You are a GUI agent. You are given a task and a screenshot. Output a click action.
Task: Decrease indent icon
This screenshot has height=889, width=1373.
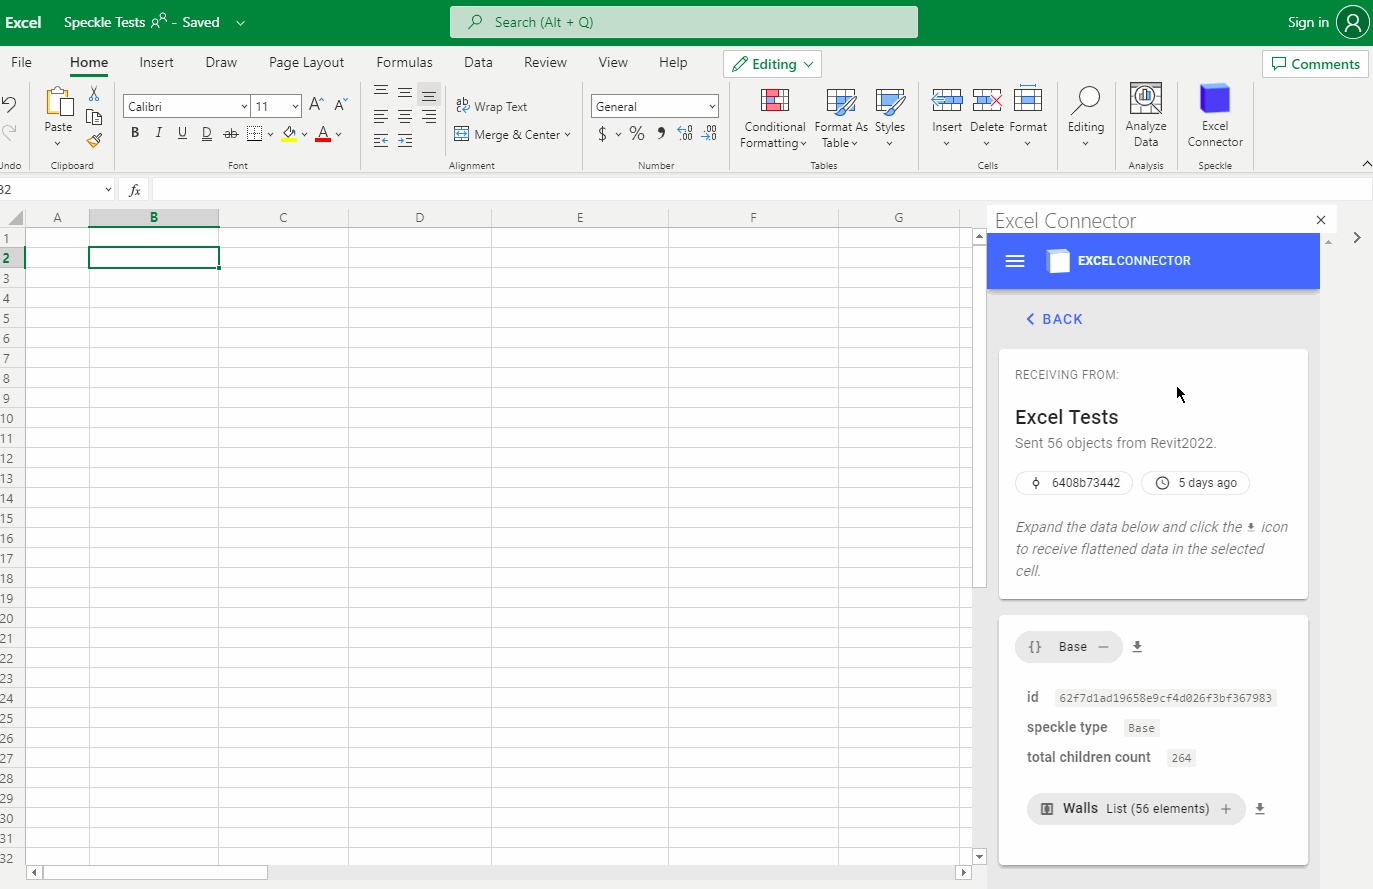click(381, 141)
